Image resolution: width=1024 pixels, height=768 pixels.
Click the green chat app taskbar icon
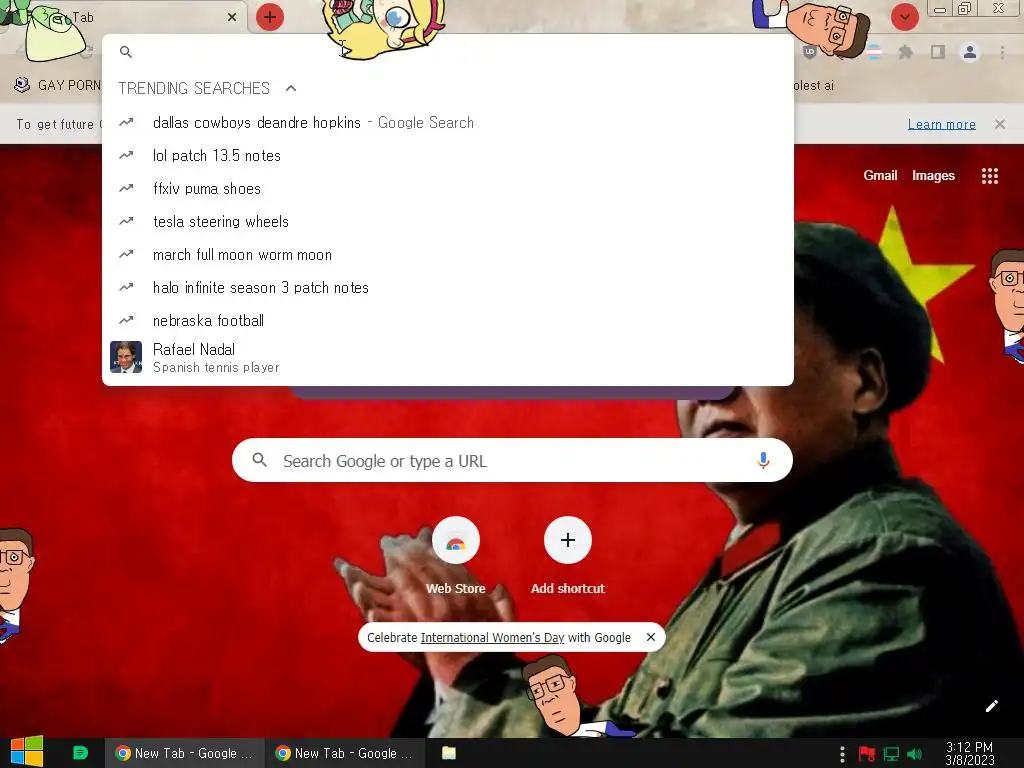[x=80, y=752]
